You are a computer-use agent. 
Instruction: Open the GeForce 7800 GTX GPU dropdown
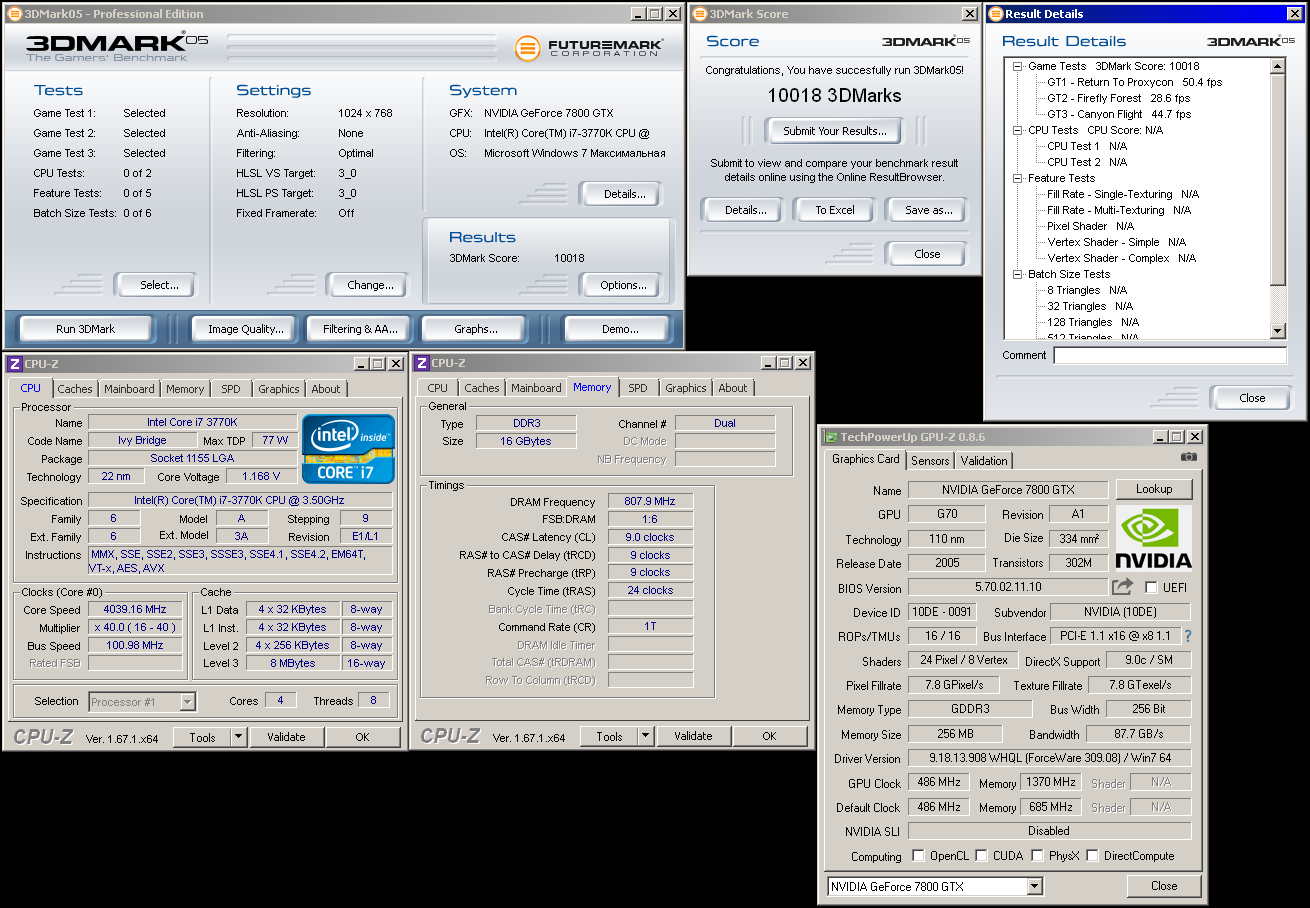1034,886
